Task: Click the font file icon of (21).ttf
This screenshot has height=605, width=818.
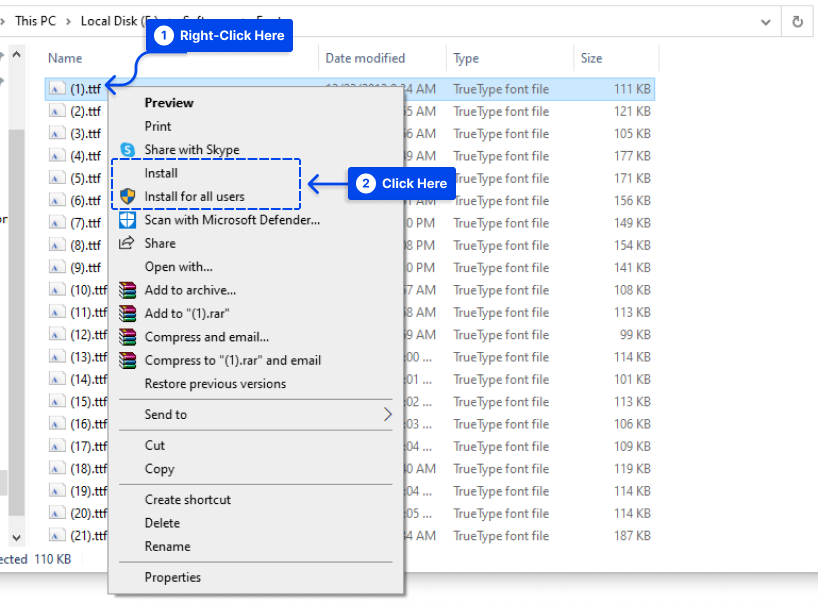Action: click(57, 536)
